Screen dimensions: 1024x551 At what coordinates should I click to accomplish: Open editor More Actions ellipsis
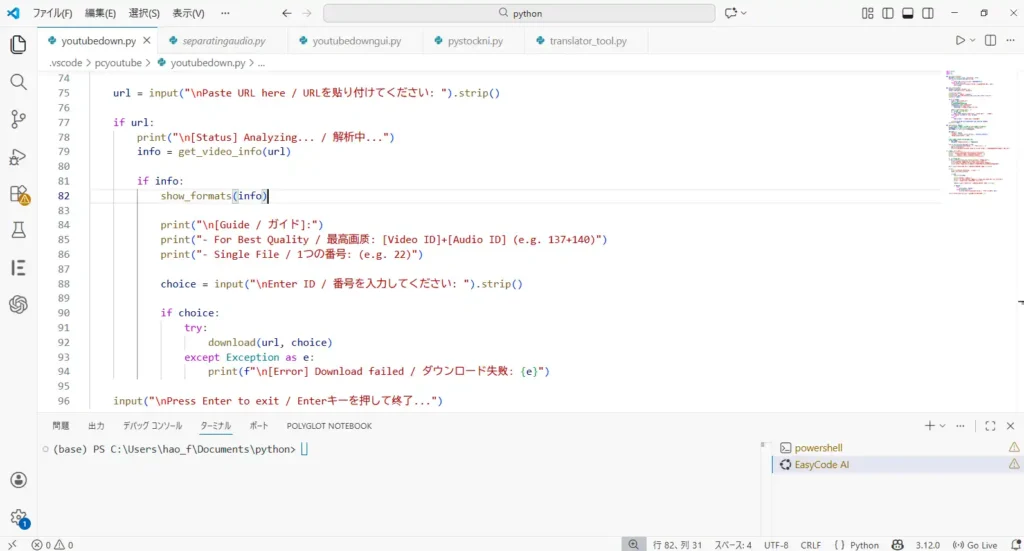coord(1010,40)
